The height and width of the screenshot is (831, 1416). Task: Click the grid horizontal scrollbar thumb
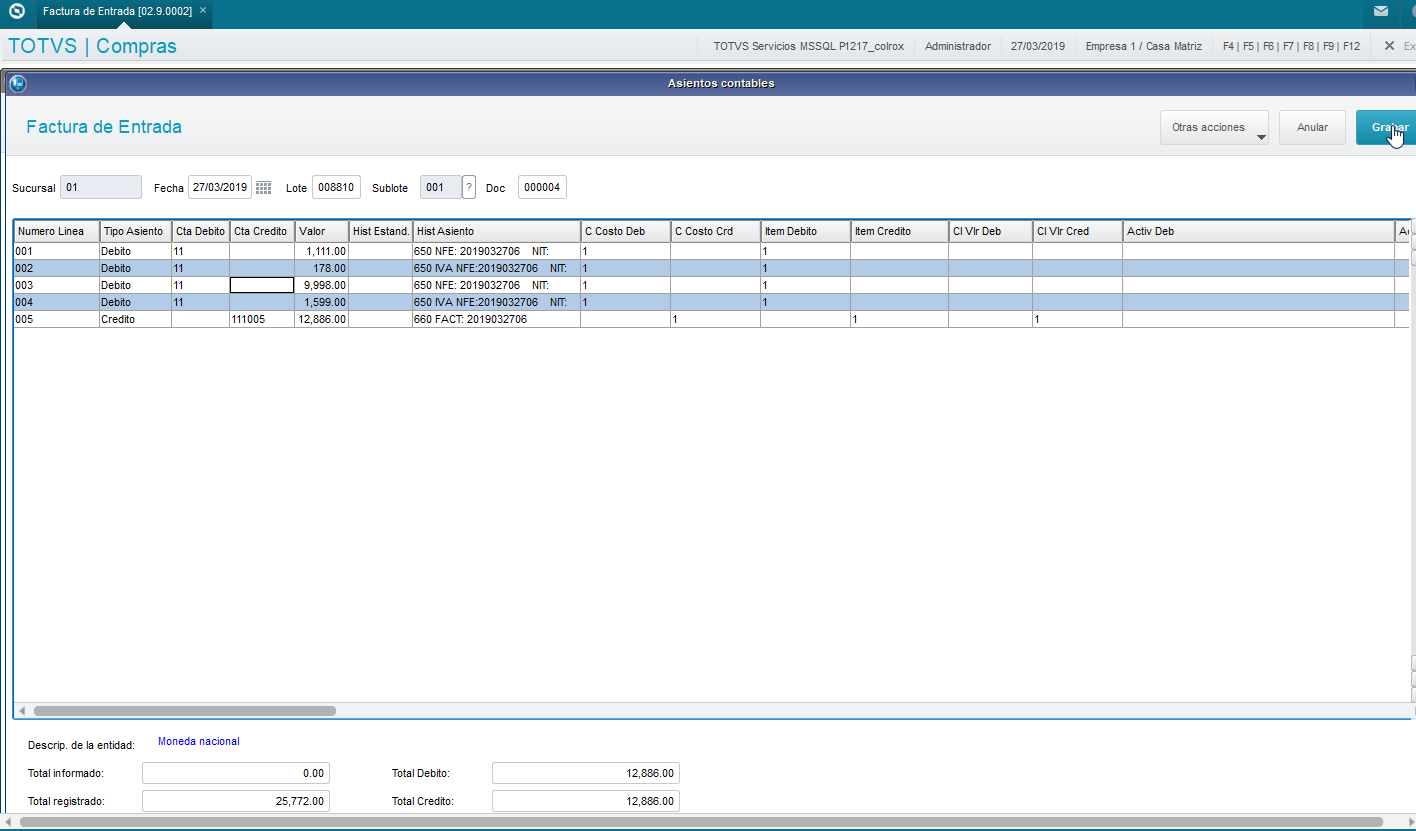click(185, 711)
